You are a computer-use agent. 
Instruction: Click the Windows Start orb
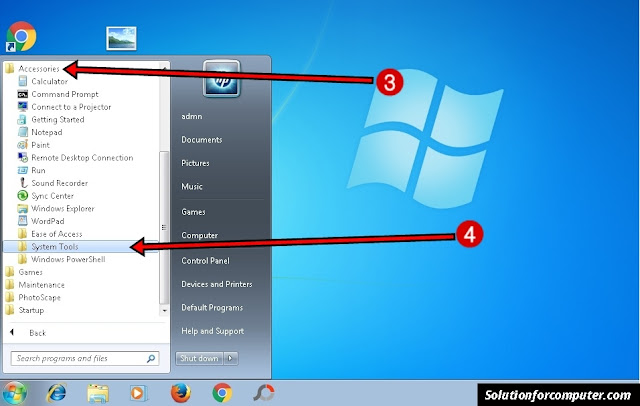[15, 393]
